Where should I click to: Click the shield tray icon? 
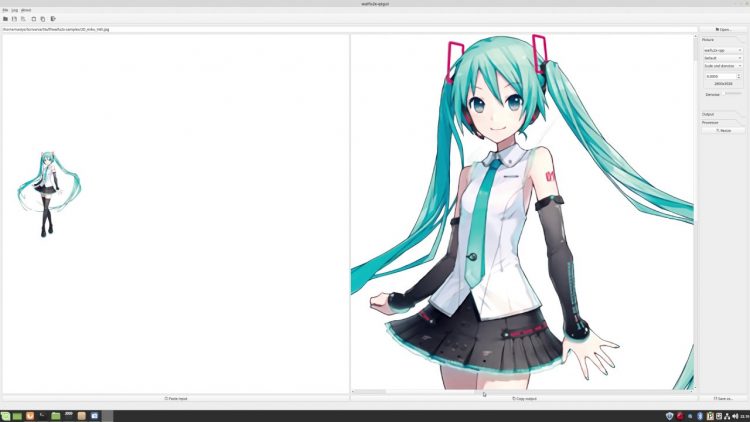670,416
